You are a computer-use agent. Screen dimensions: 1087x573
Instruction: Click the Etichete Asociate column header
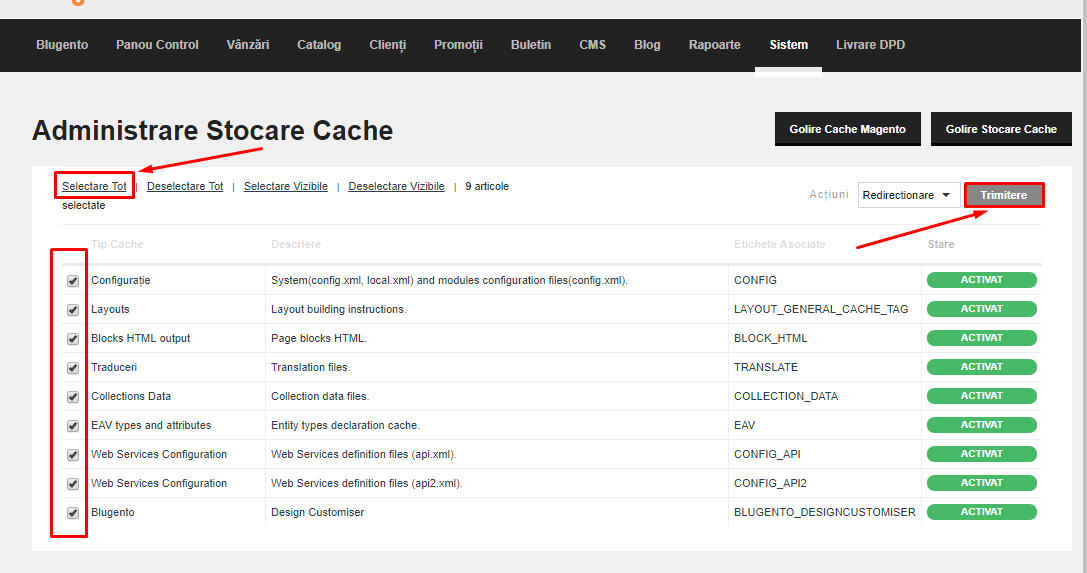coord(780,245)
